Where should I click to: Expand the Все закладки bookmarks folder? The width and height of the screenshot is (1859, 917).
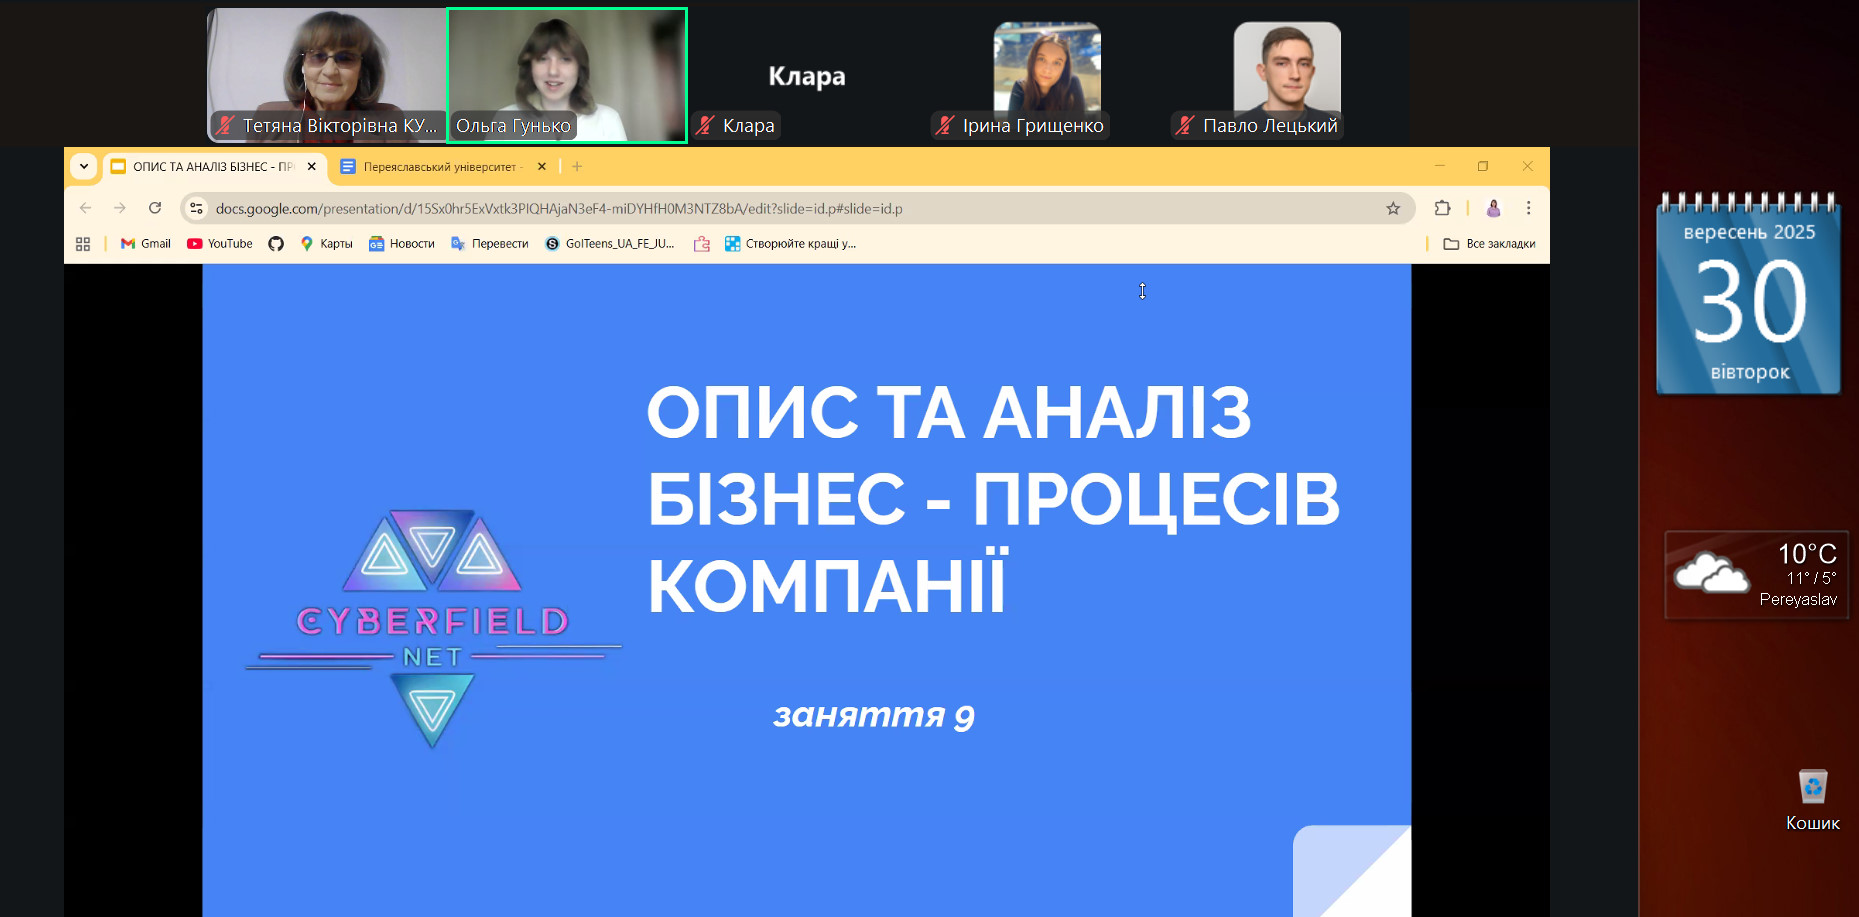click(x=1489, y=244)
